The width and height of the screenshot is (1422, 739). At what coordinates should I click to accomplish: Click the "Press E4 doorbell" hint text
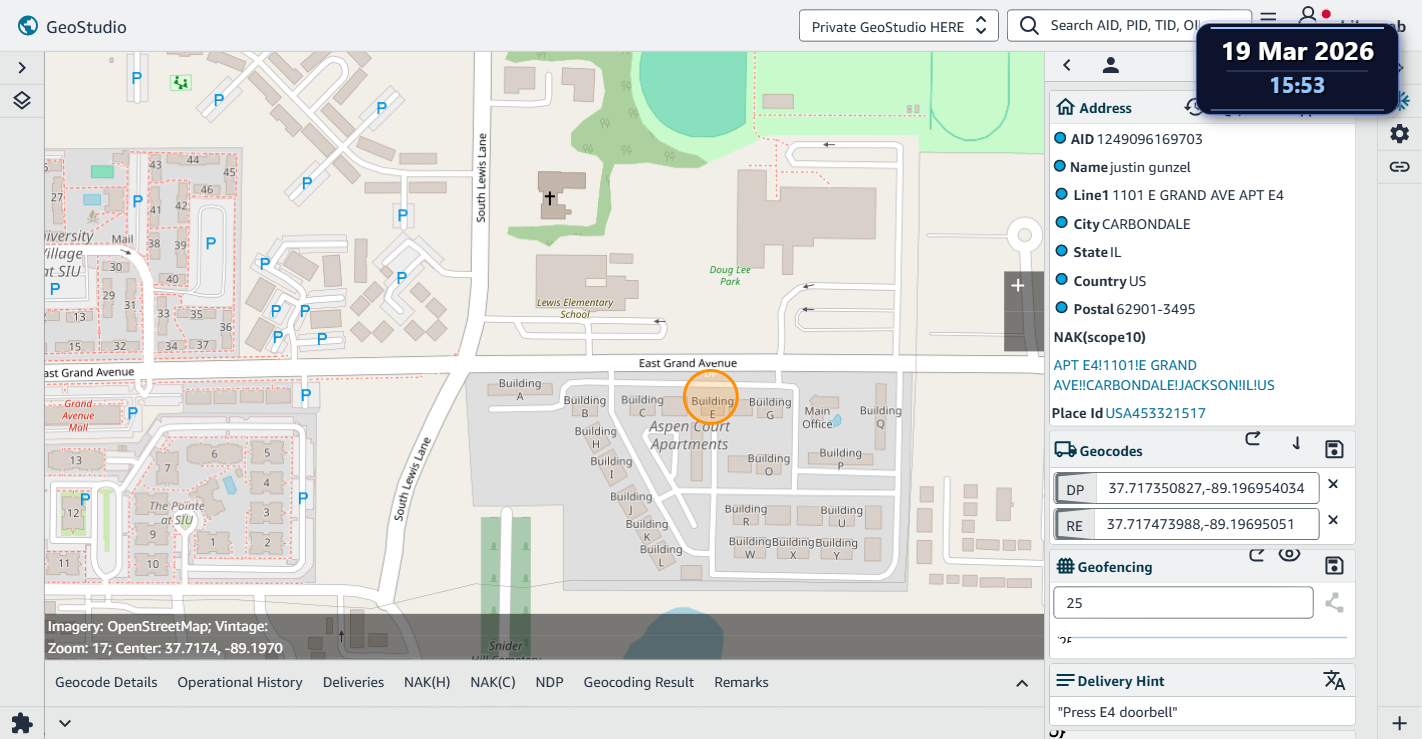tap(1118, 712)
